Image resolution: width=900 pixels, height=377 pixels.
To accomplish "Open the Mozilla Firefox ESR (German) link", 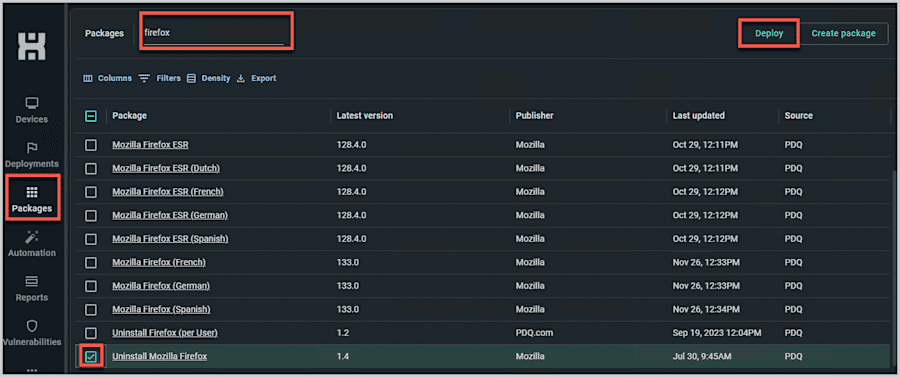I will tap(170, 215).
